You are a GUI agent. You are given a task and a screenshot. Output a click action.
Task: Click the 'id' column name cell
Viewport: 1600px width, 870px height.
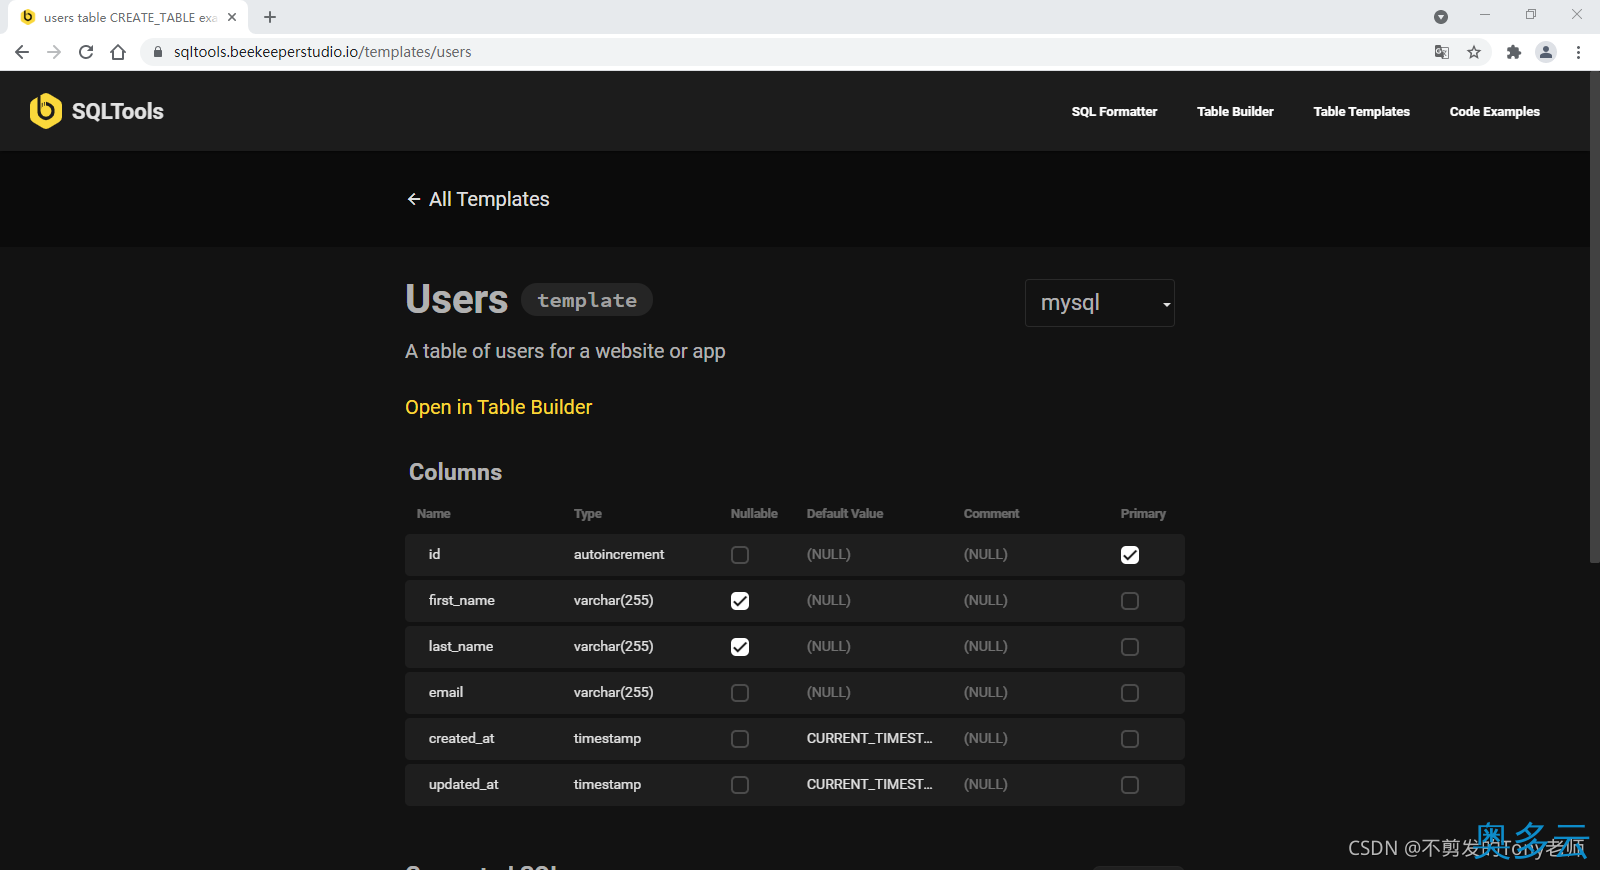pyautogui.click(x=434, y=554)
